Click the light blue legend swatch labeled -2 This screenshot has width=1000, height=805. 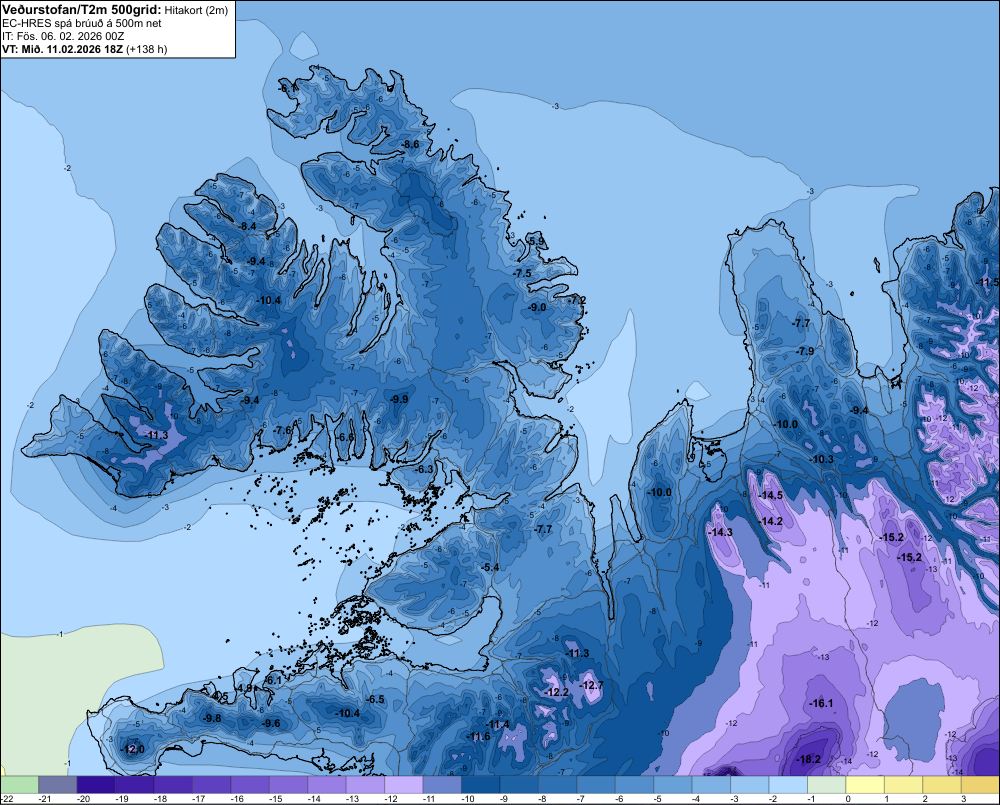(x=788, y=785)
